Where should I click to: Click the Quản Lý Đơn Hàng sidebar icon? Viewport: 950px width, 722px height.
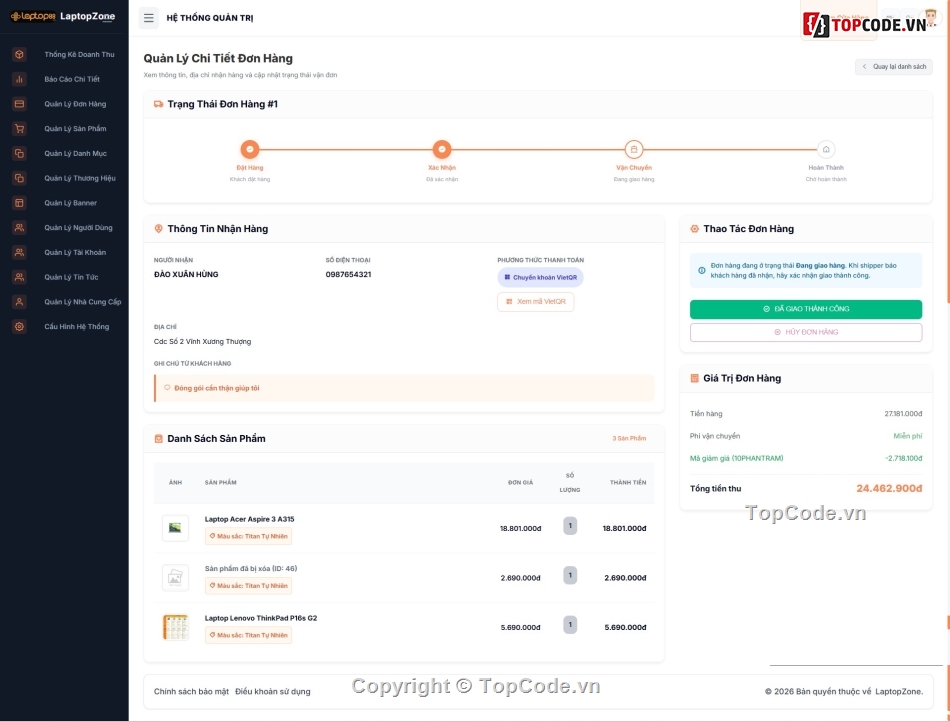pos(19,104)
